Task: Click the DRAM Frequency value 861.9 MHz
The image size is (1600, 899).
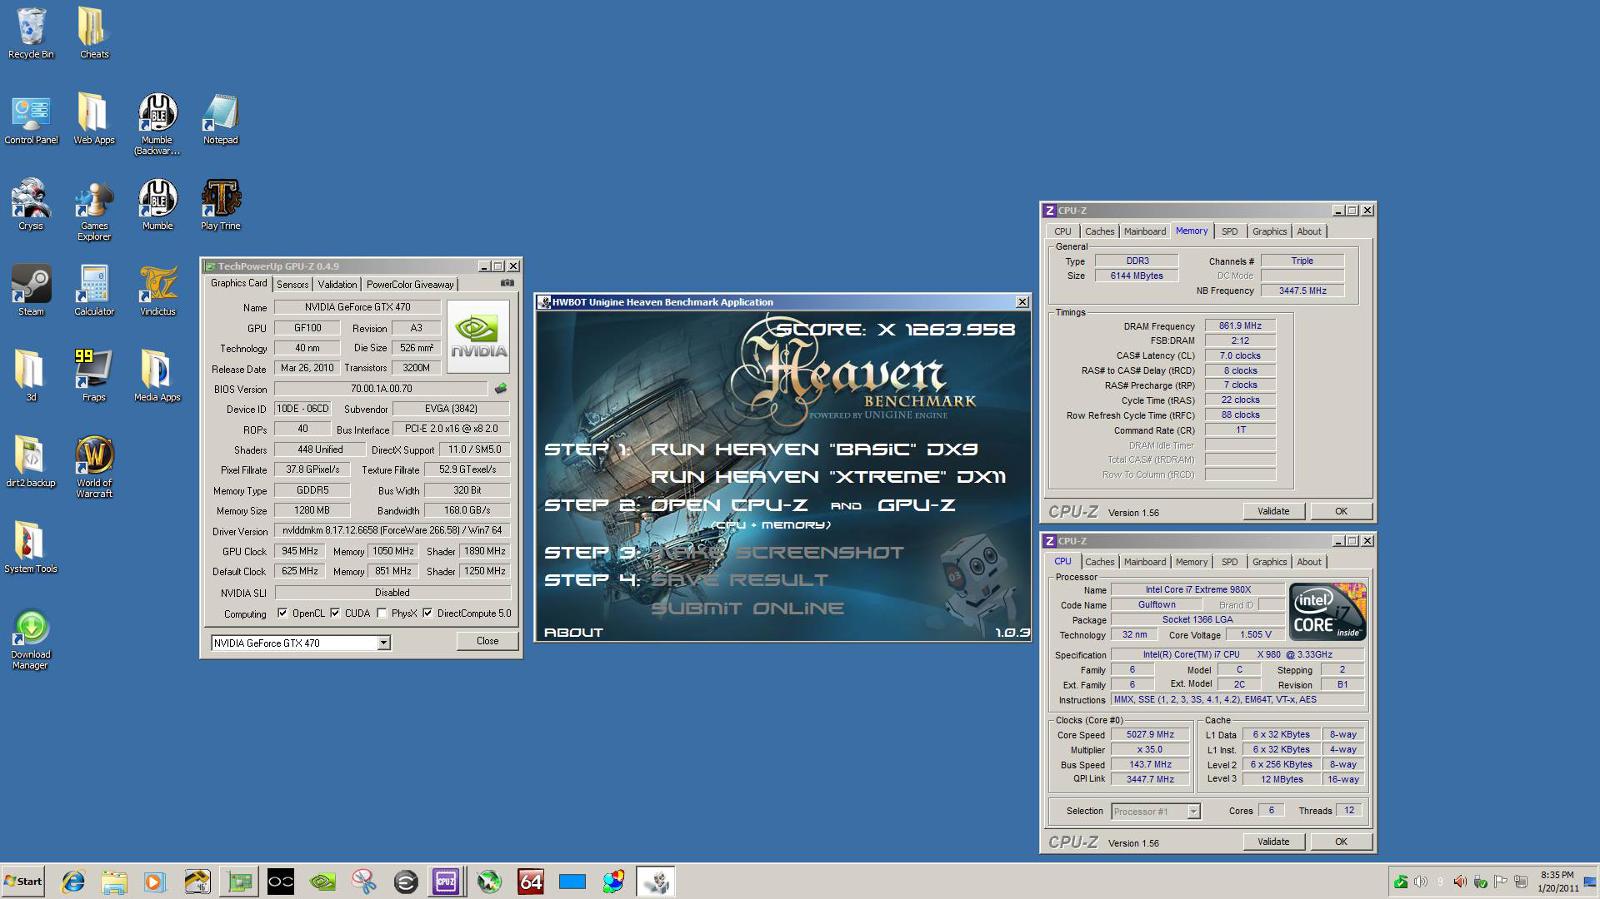Action: [x=1240, y=326]
